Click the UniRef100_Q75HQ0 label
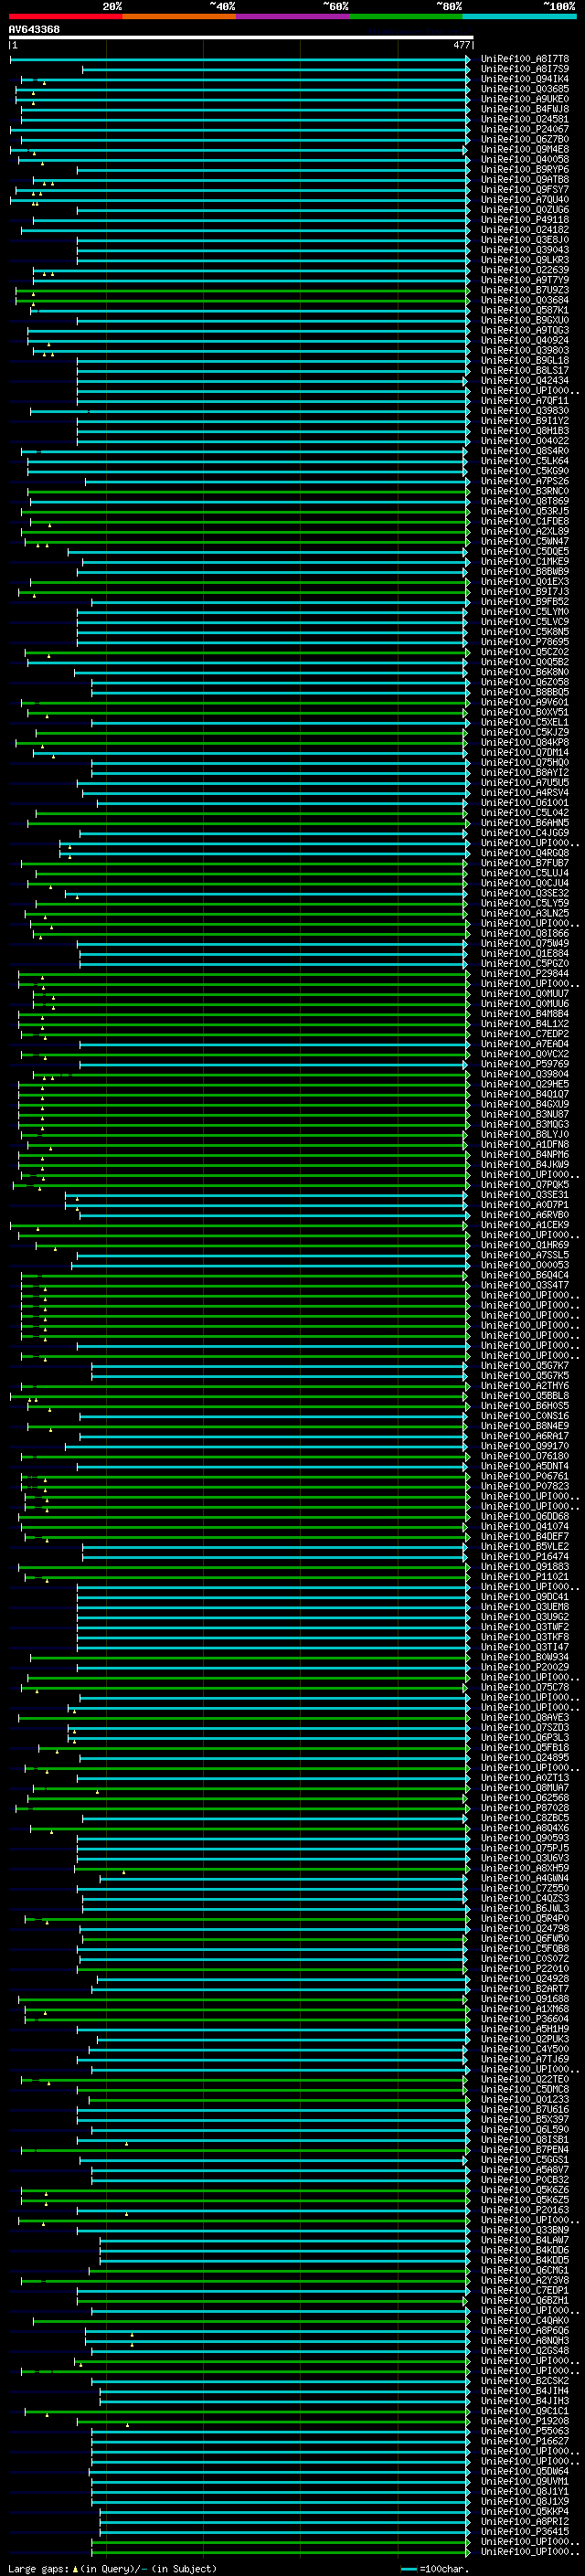This screenshot has width=585, height=2576. click(x=525, y=763)
